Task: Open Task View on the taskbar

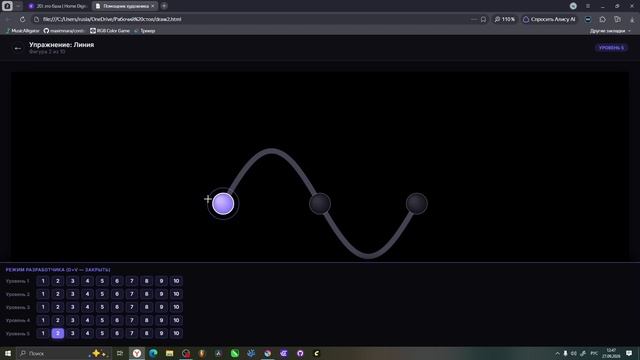Action: pos(120,353)
